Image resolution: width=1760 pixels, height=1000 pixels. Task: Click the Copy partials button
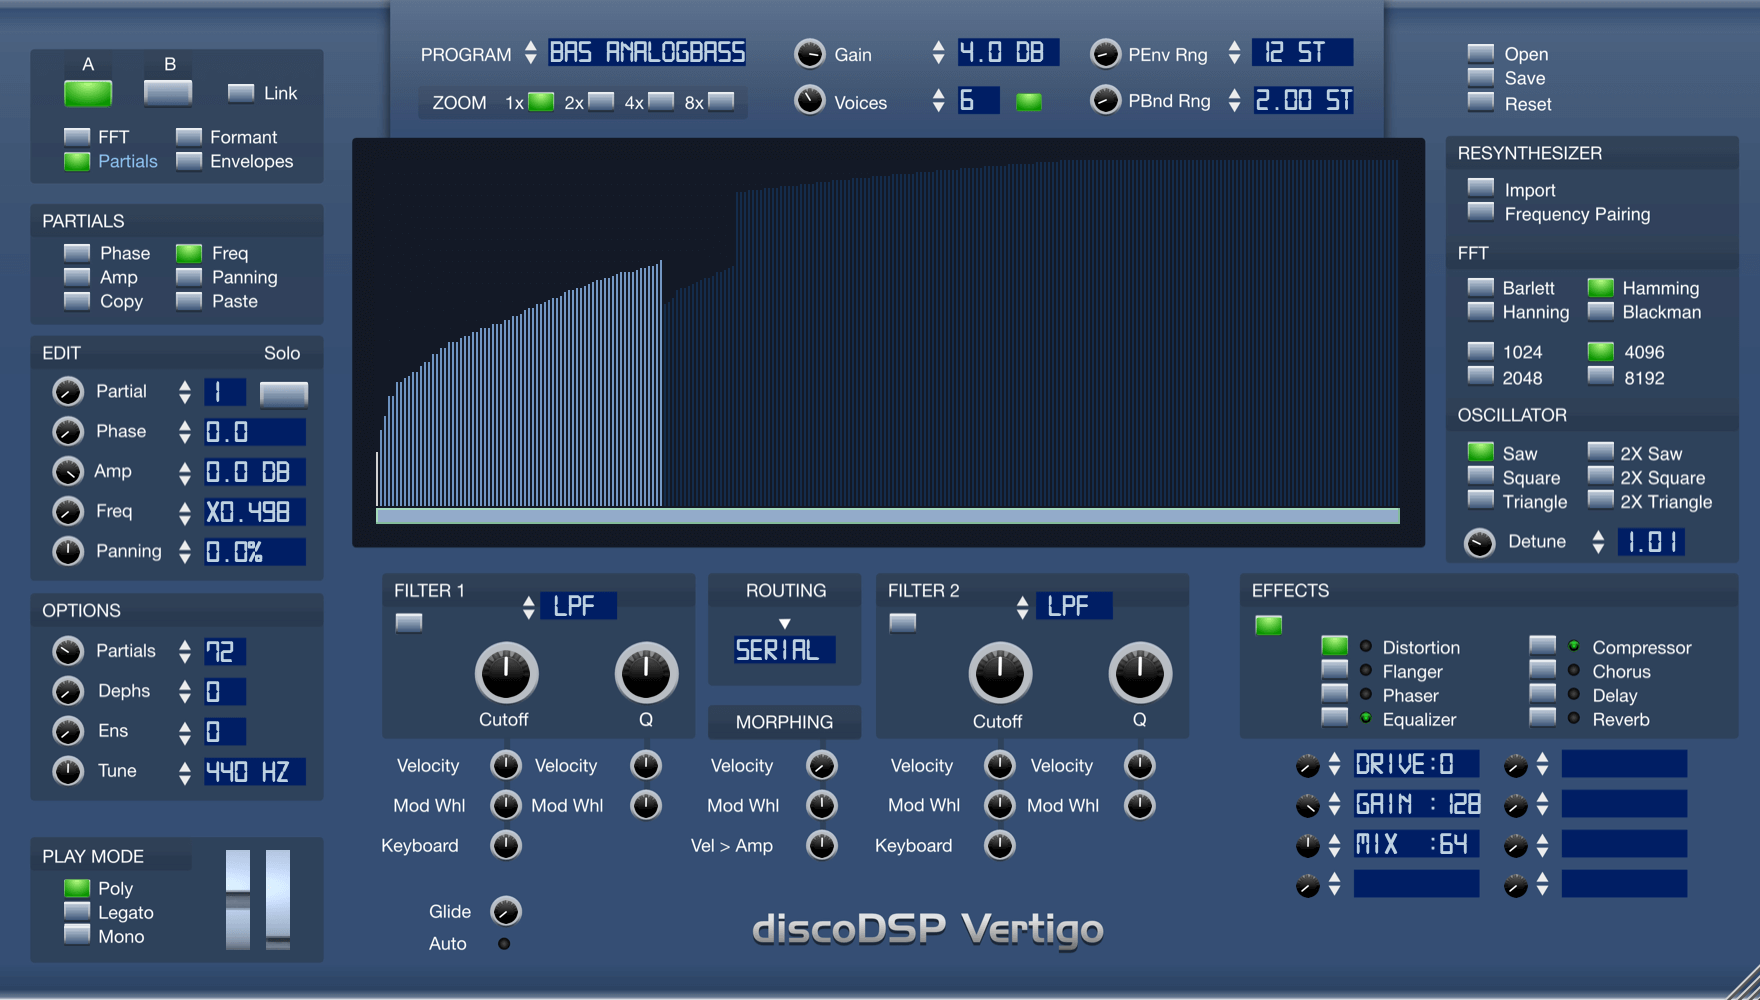point(77,301)
